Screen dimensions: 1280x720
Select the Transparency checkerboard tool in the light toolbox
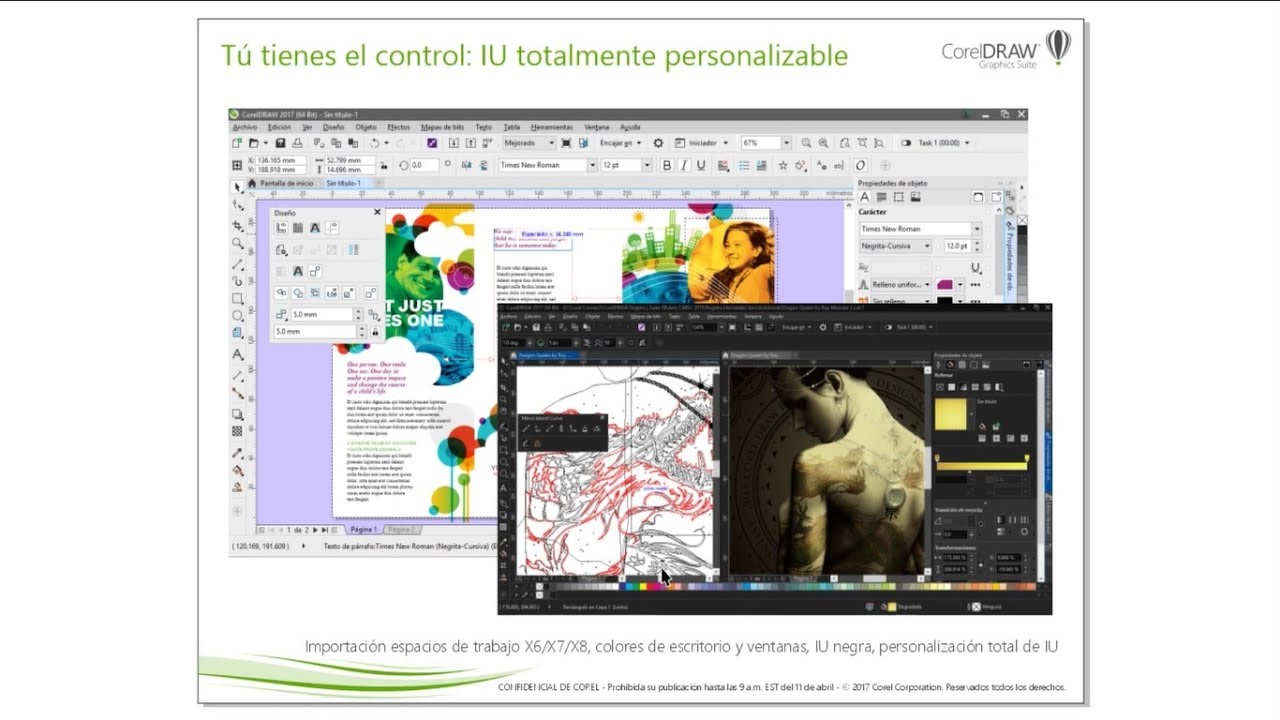coord(238,431)
